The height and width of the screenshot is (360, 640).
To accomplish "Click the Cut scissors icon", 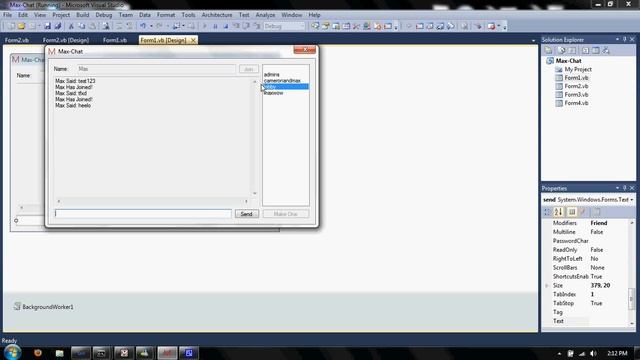I will [71, 26].
